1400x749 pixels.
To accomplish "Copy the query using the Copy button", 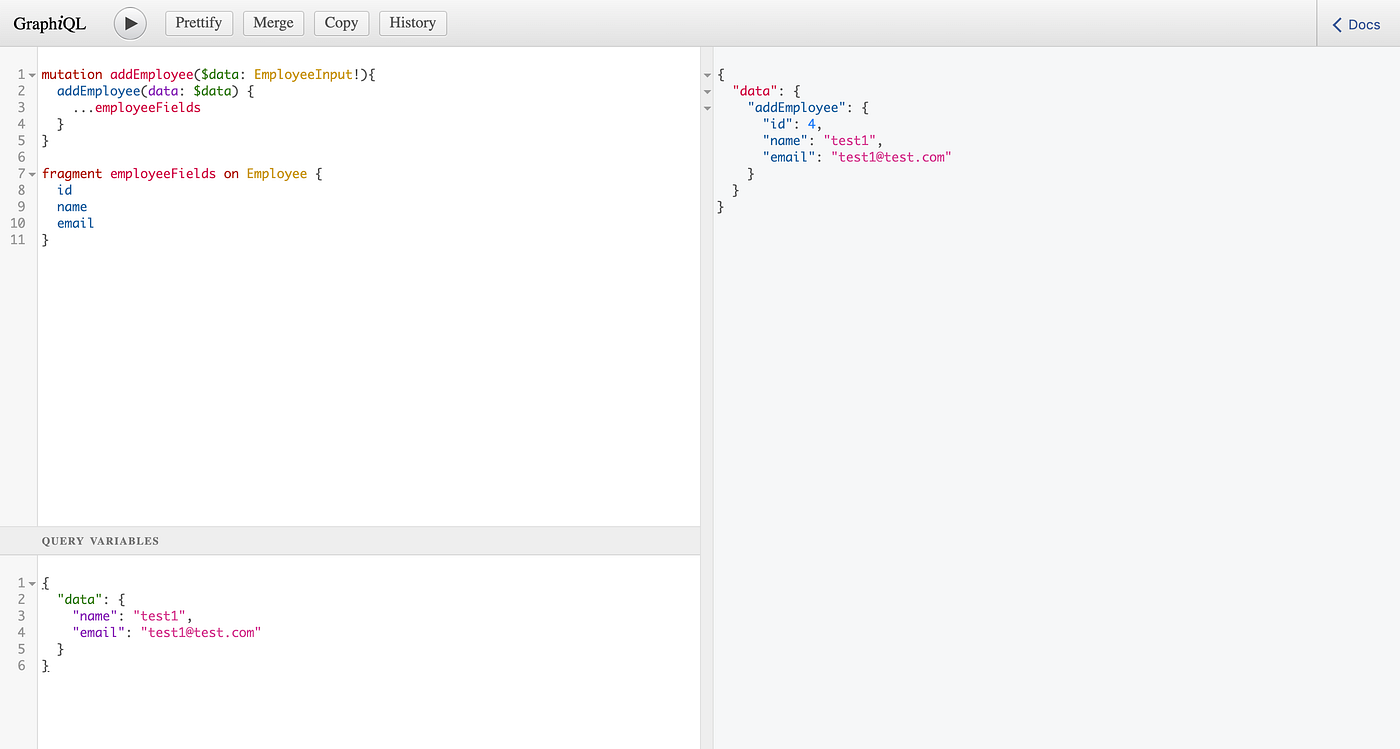I will click(x=341, y=22).
